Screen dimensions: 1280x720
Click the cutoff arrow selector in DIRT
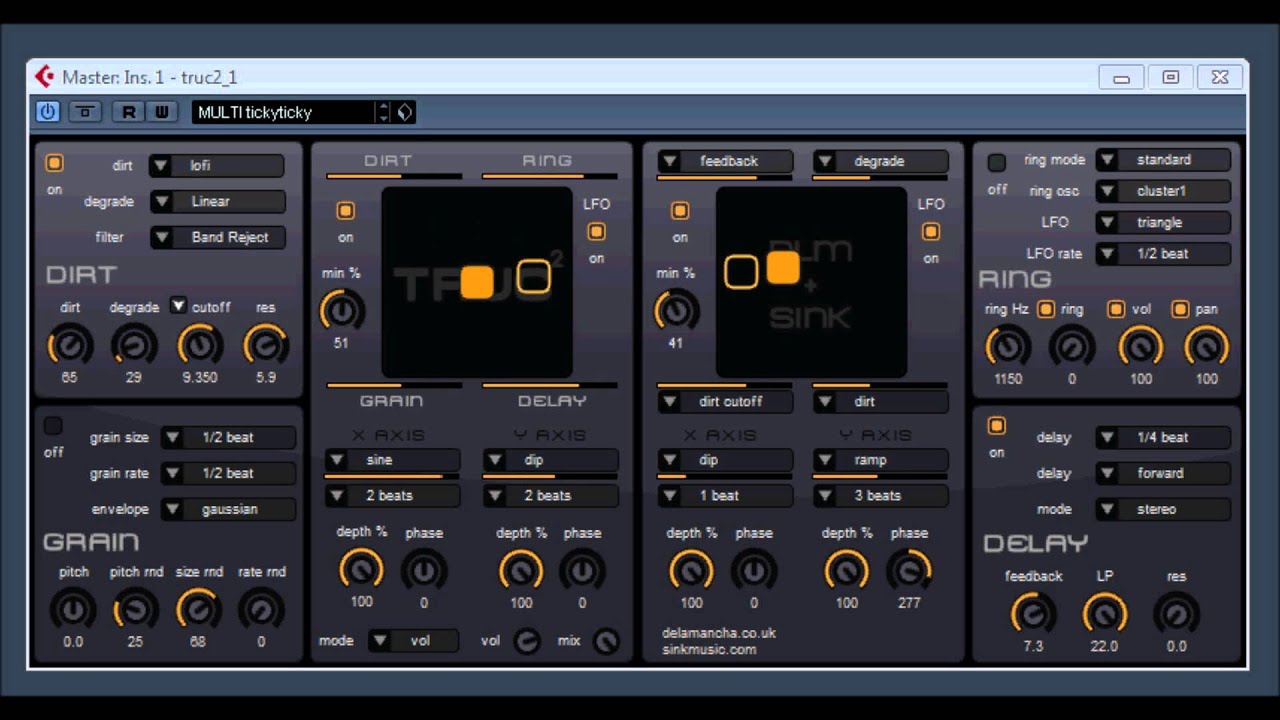(178, 305)
